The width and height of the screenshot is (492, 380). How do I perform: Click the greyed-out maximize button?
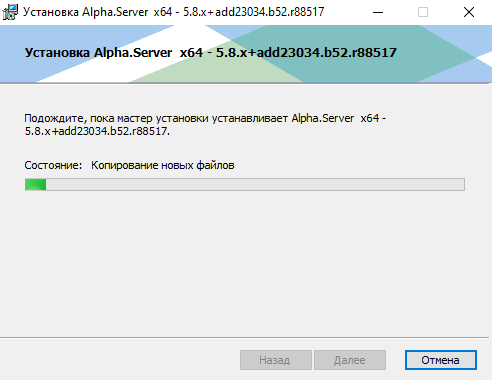point(423,12)
